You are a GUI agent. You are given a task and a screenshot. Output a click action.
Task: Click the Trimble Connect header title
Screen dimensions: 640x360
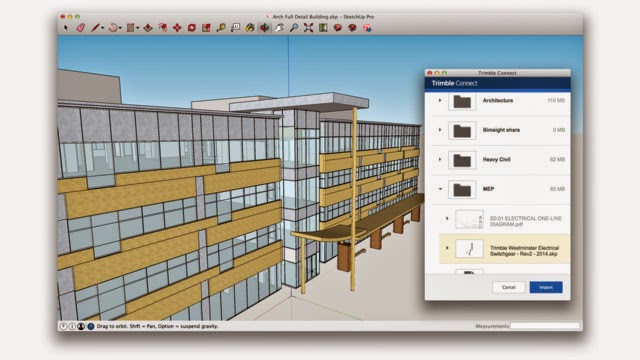454,83
